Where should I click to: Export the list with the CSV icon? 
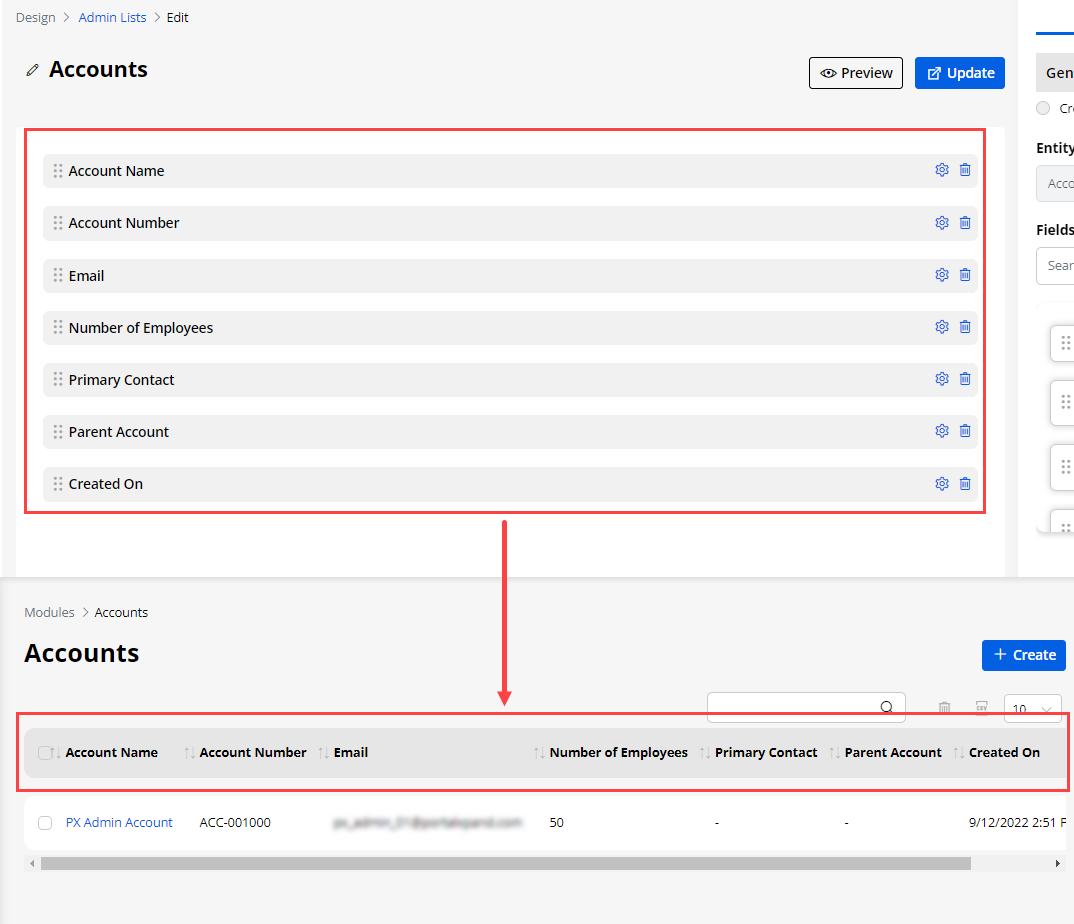pyautogui.click(x=982, y=708)
